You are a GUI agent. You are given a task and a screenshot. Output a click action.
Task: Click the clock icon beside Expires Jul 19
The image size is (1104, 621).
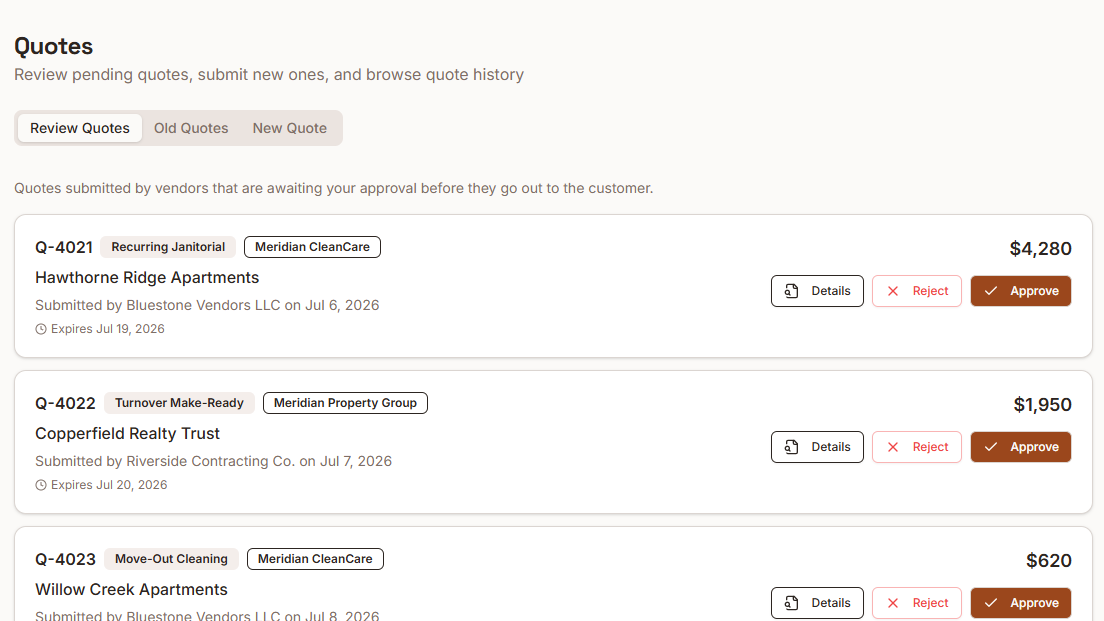pyautogui.click(x=41, y=329)
